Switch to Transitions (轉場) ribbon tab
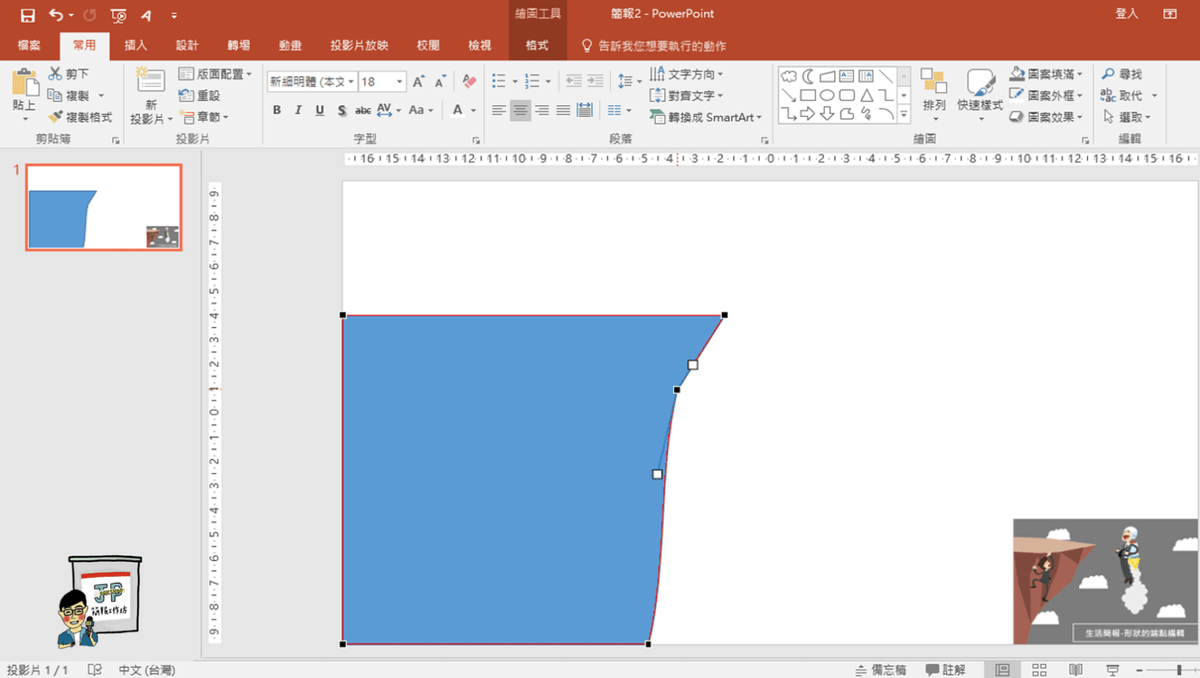Screen dimensions: 1200x678 point(239,46)
